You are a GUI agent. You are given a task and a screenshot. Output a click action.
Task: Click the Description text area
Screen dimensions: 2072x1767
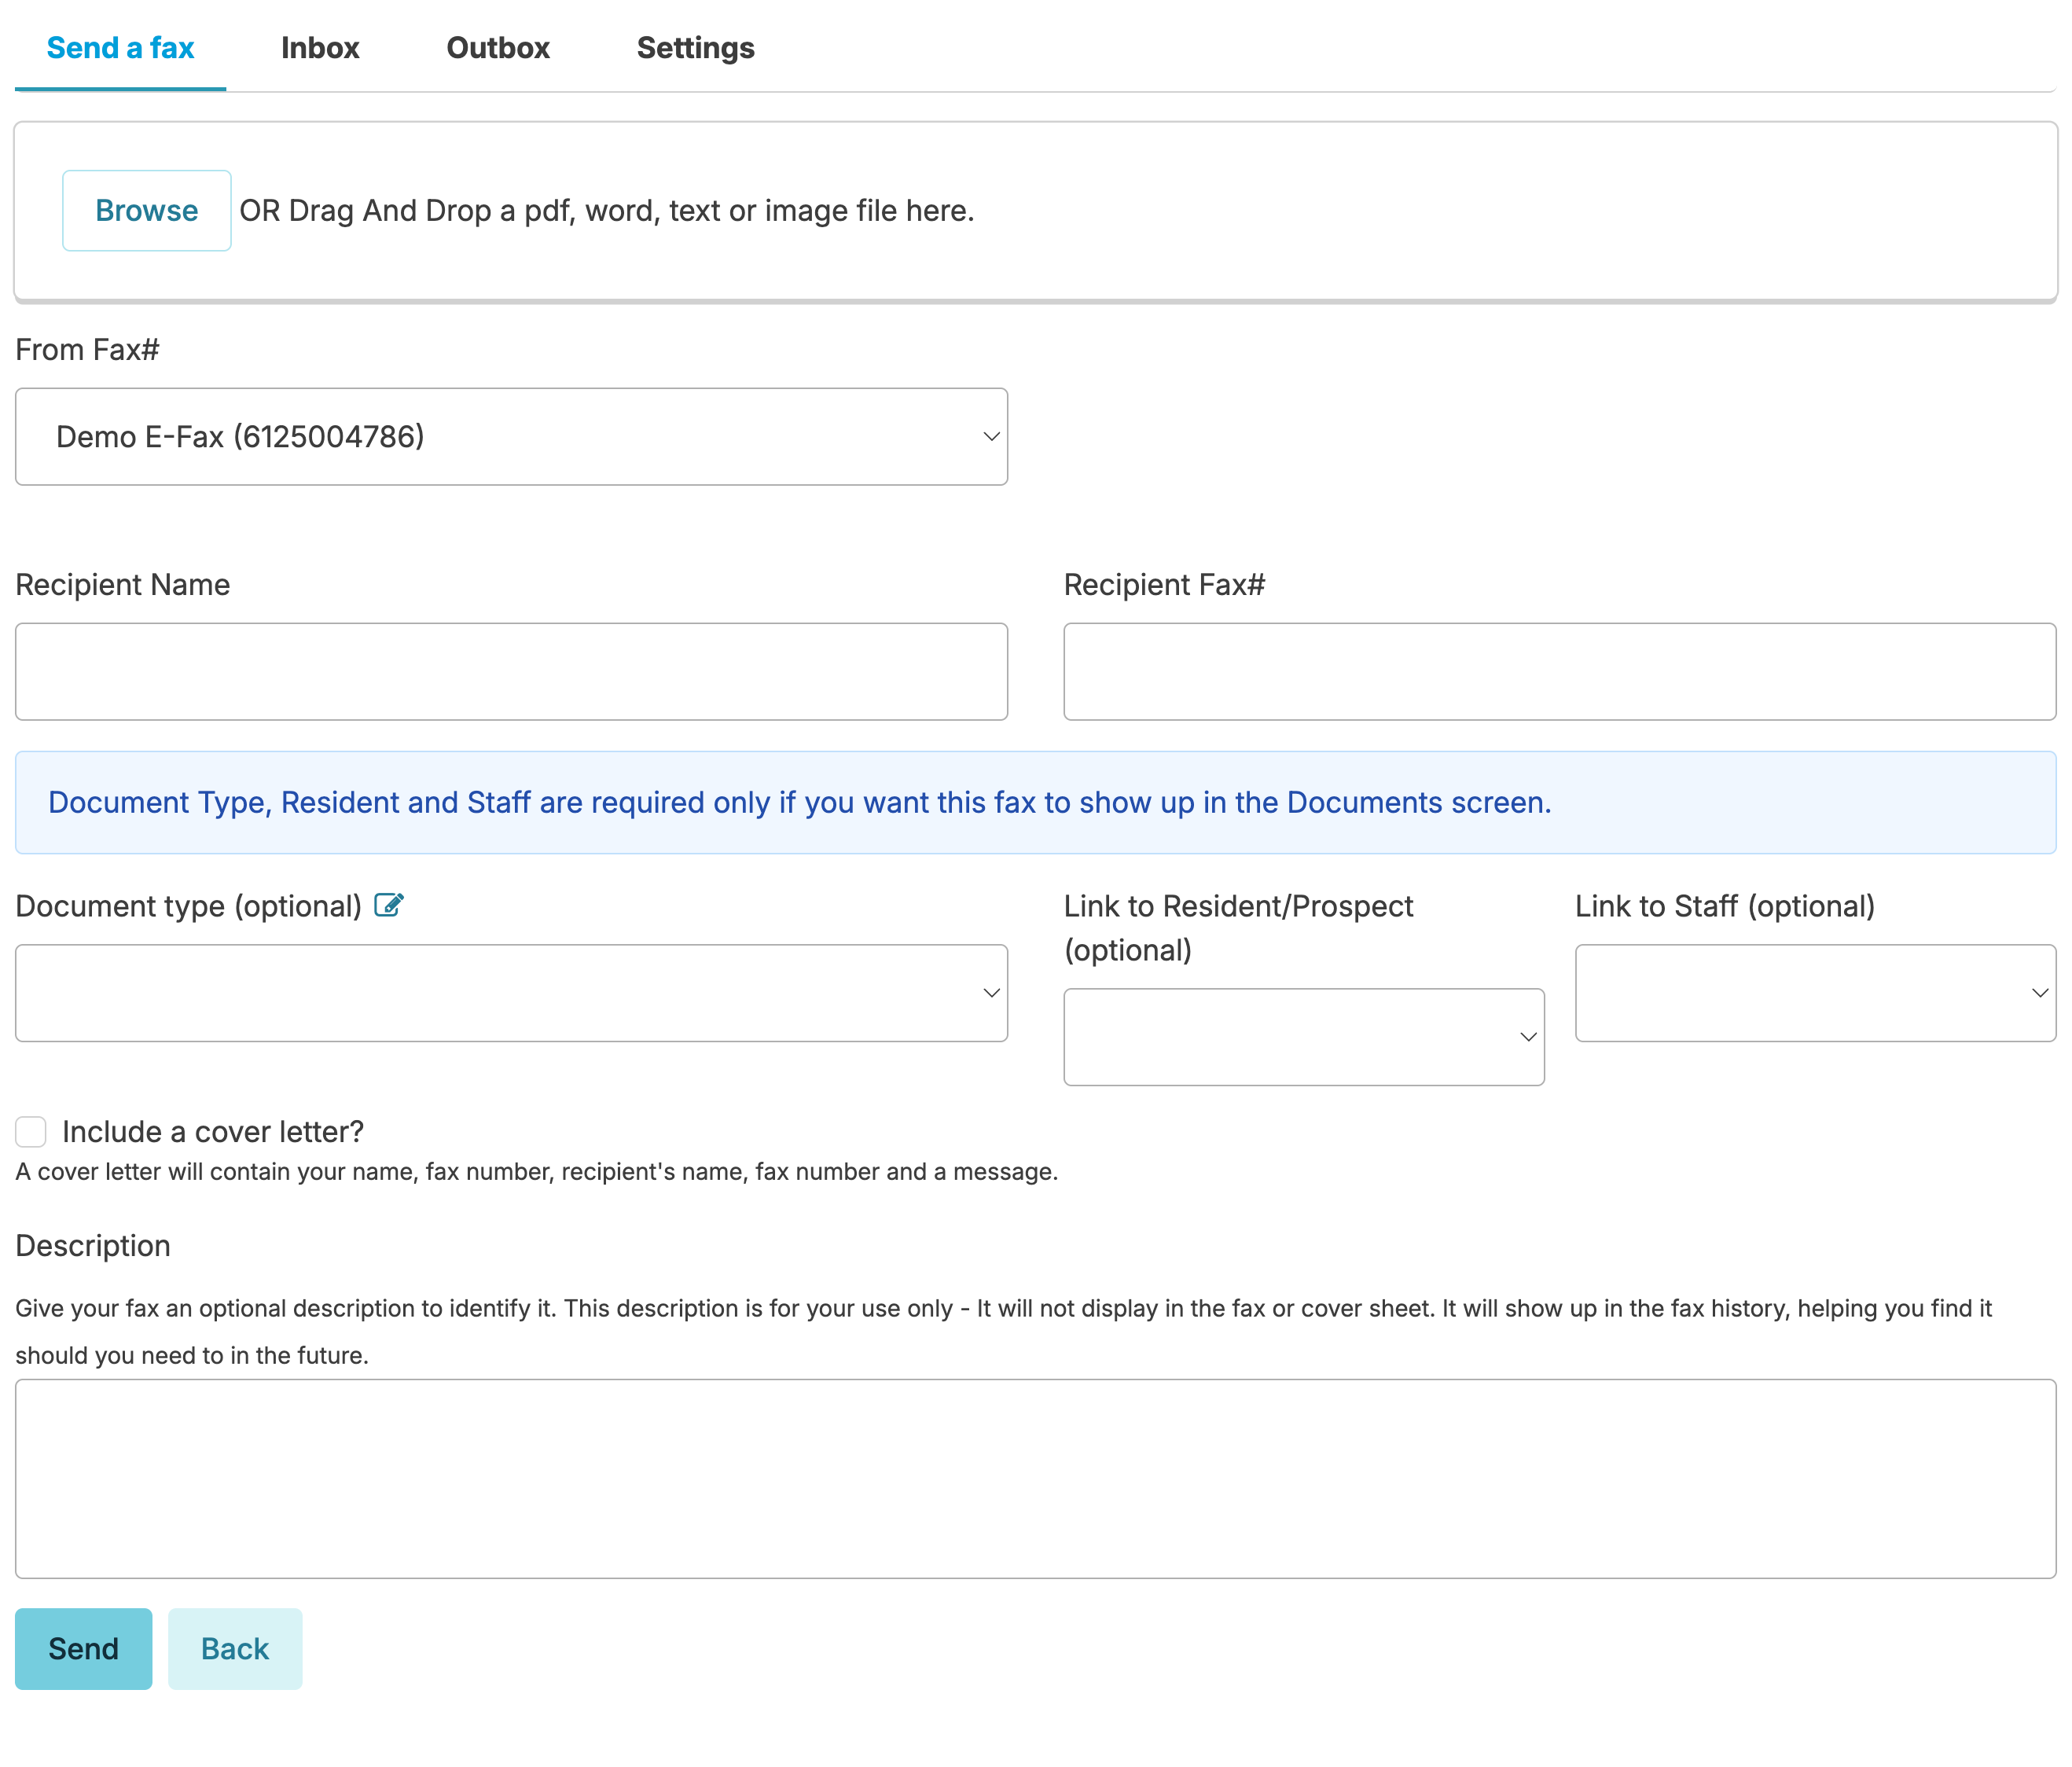[x=1035, y=1479]
